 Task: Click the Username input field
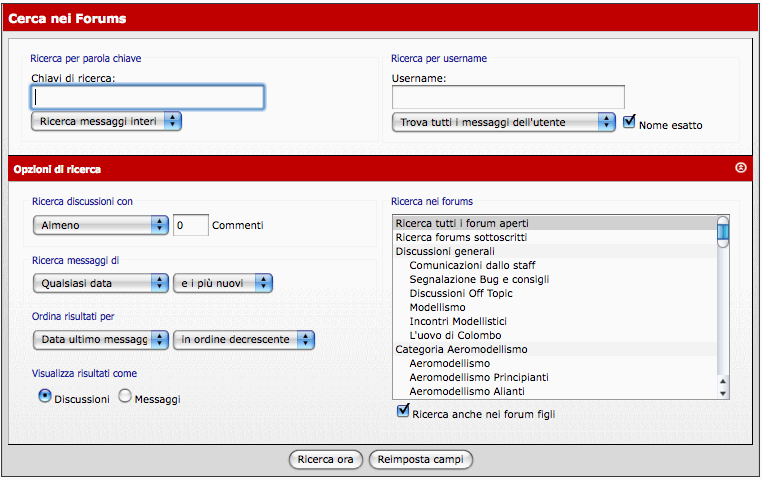click(508, 97)
